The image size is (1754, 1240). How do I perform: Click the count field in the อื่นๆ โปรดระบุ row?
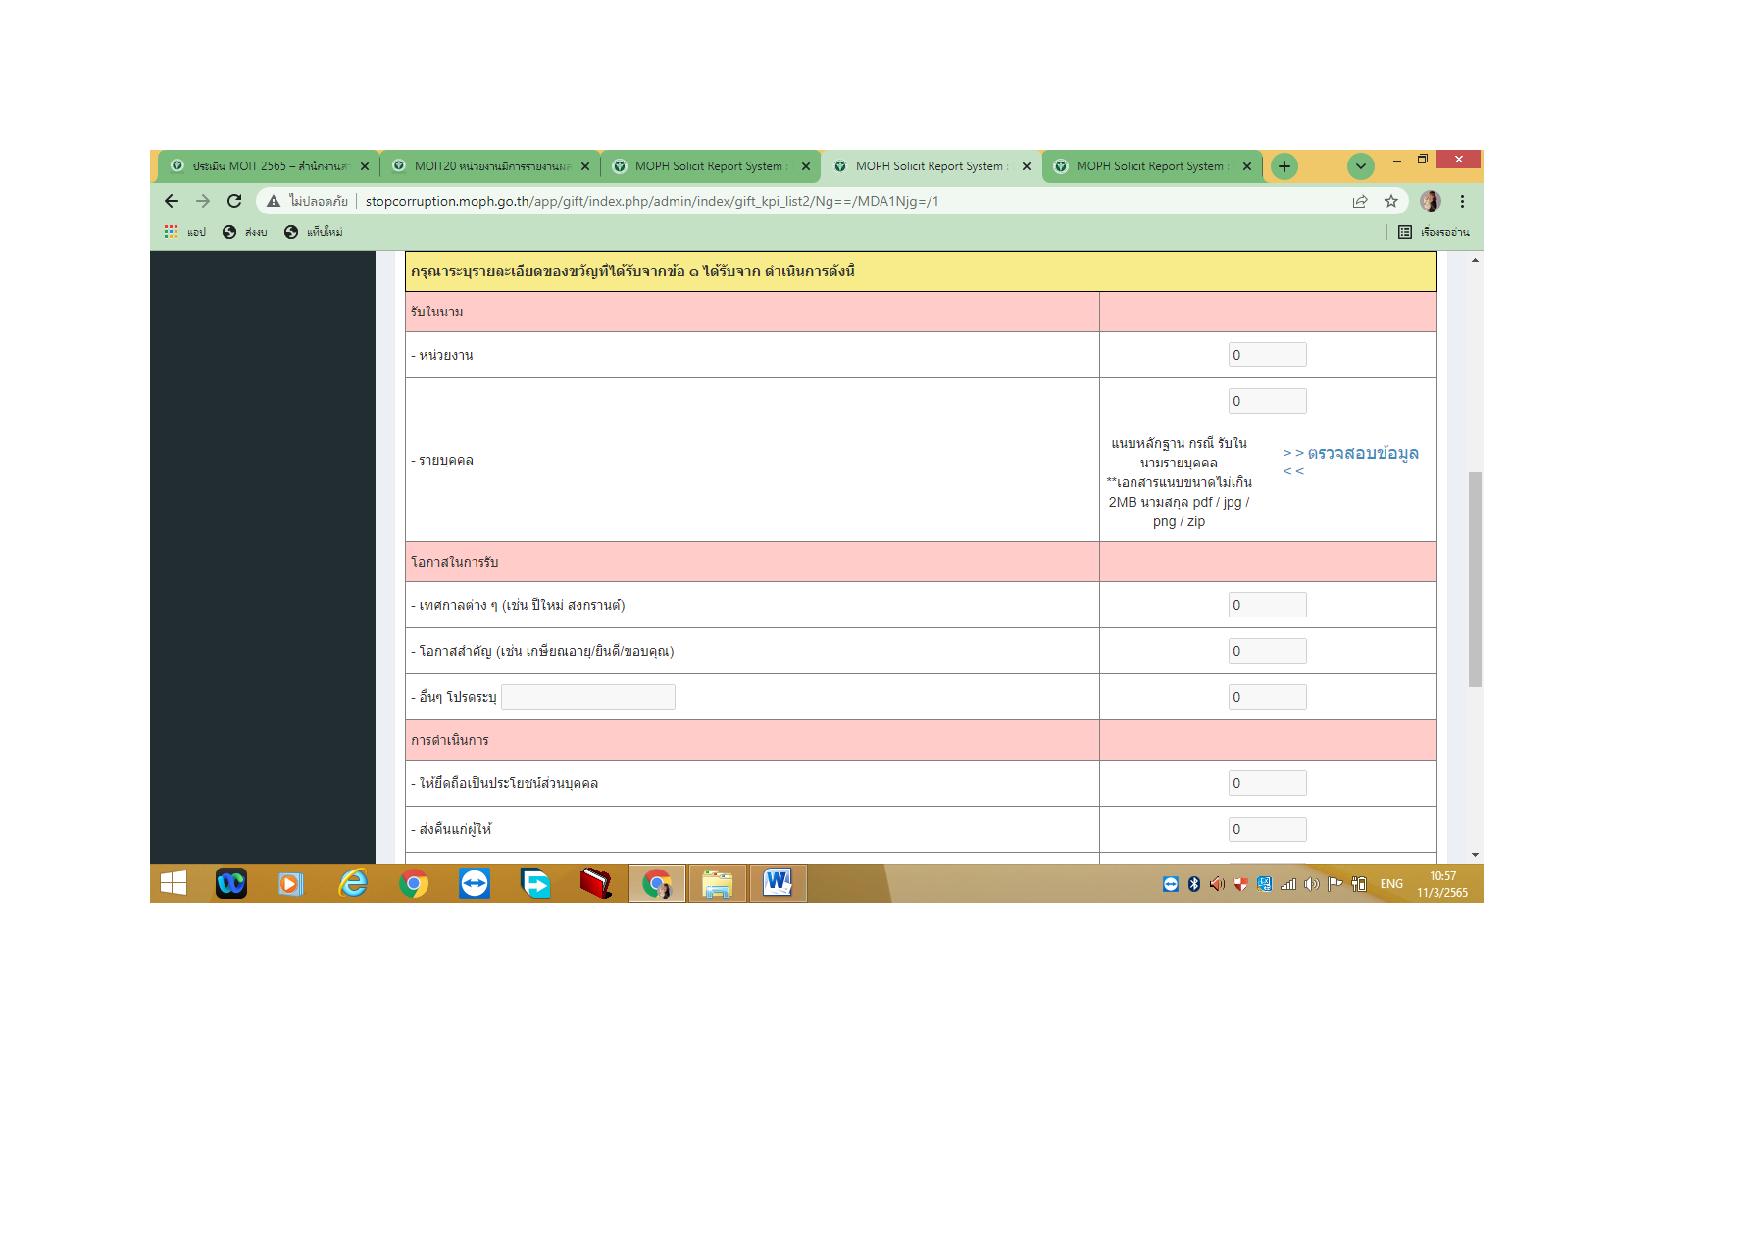(x=1267, y=697)
